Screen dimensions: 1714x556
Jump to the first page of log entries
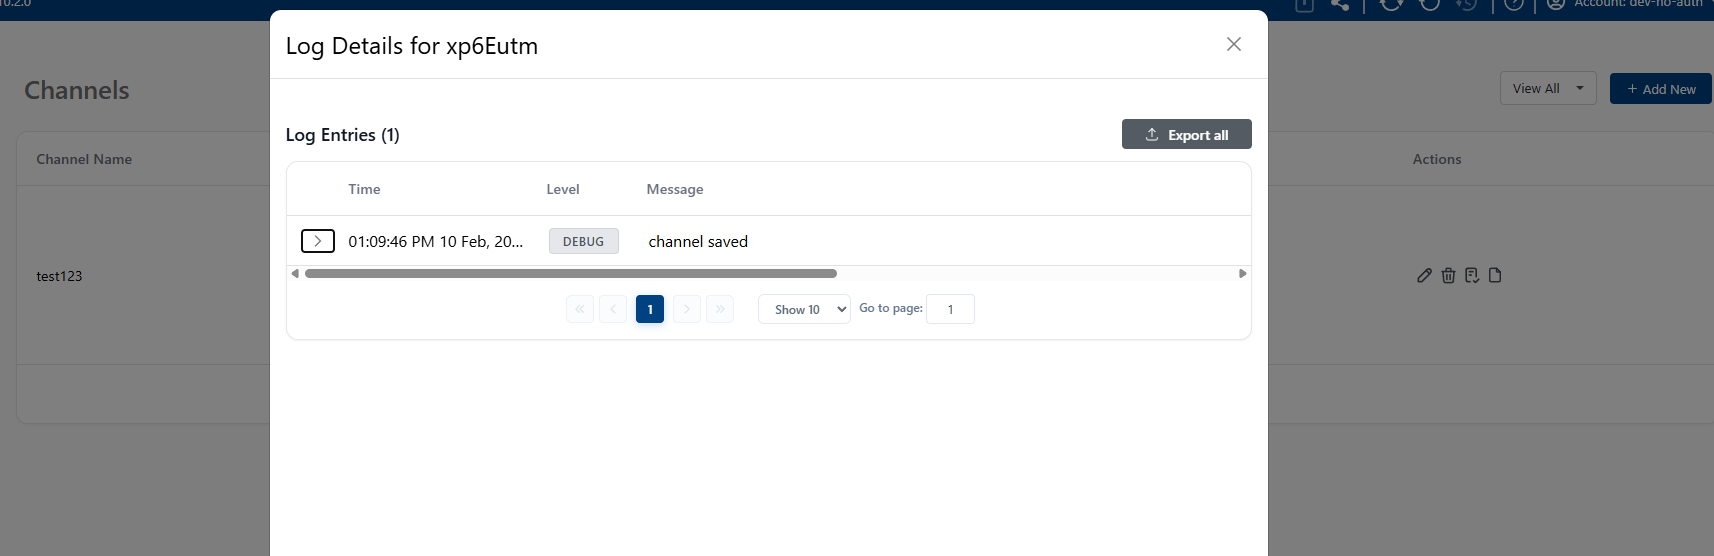(x=580, y=309)
